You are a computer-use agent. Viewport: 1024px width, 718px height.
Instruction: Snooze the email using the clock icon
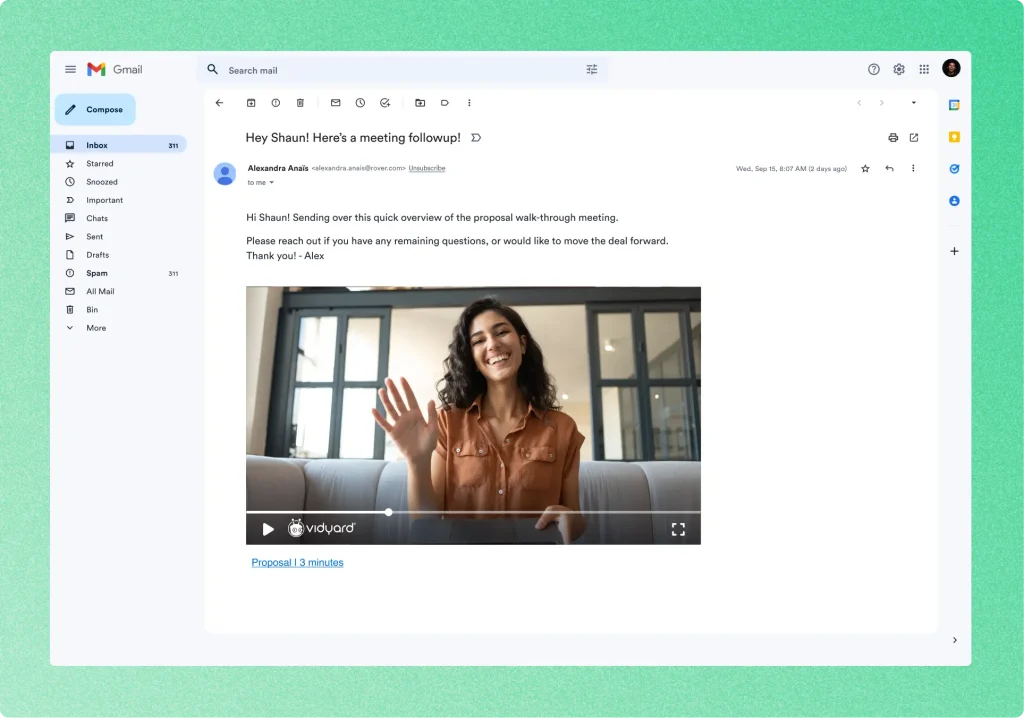pyautogui.click(x=359, y=102)
